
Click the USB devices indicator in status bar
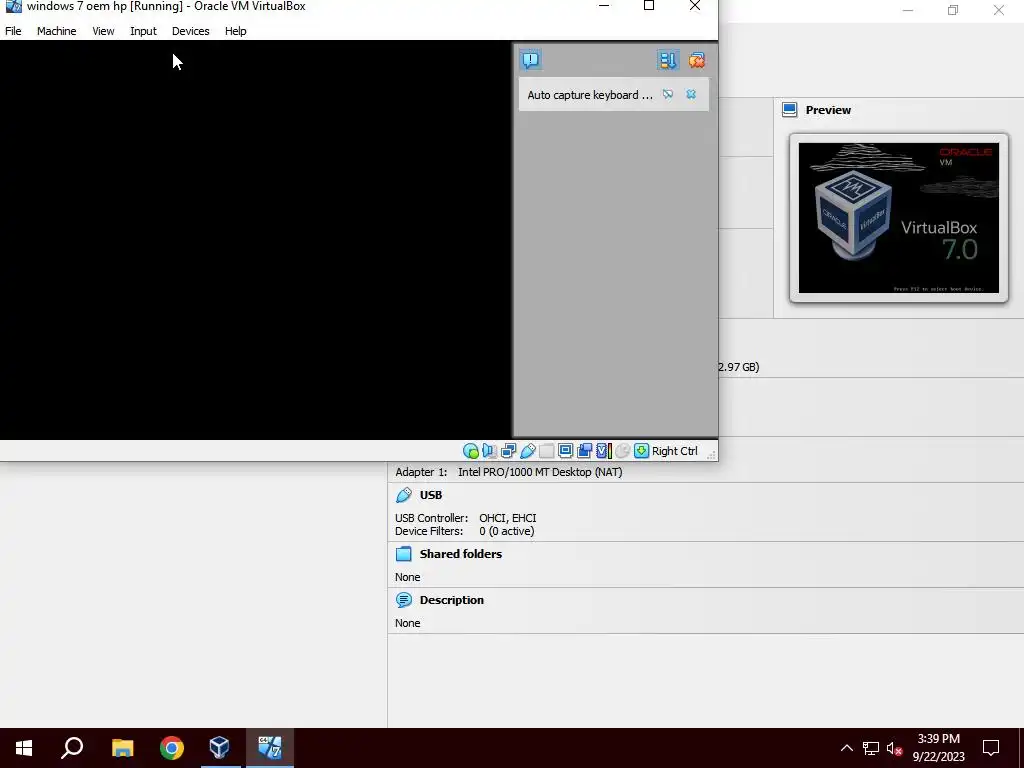click(x=528, y=451)
